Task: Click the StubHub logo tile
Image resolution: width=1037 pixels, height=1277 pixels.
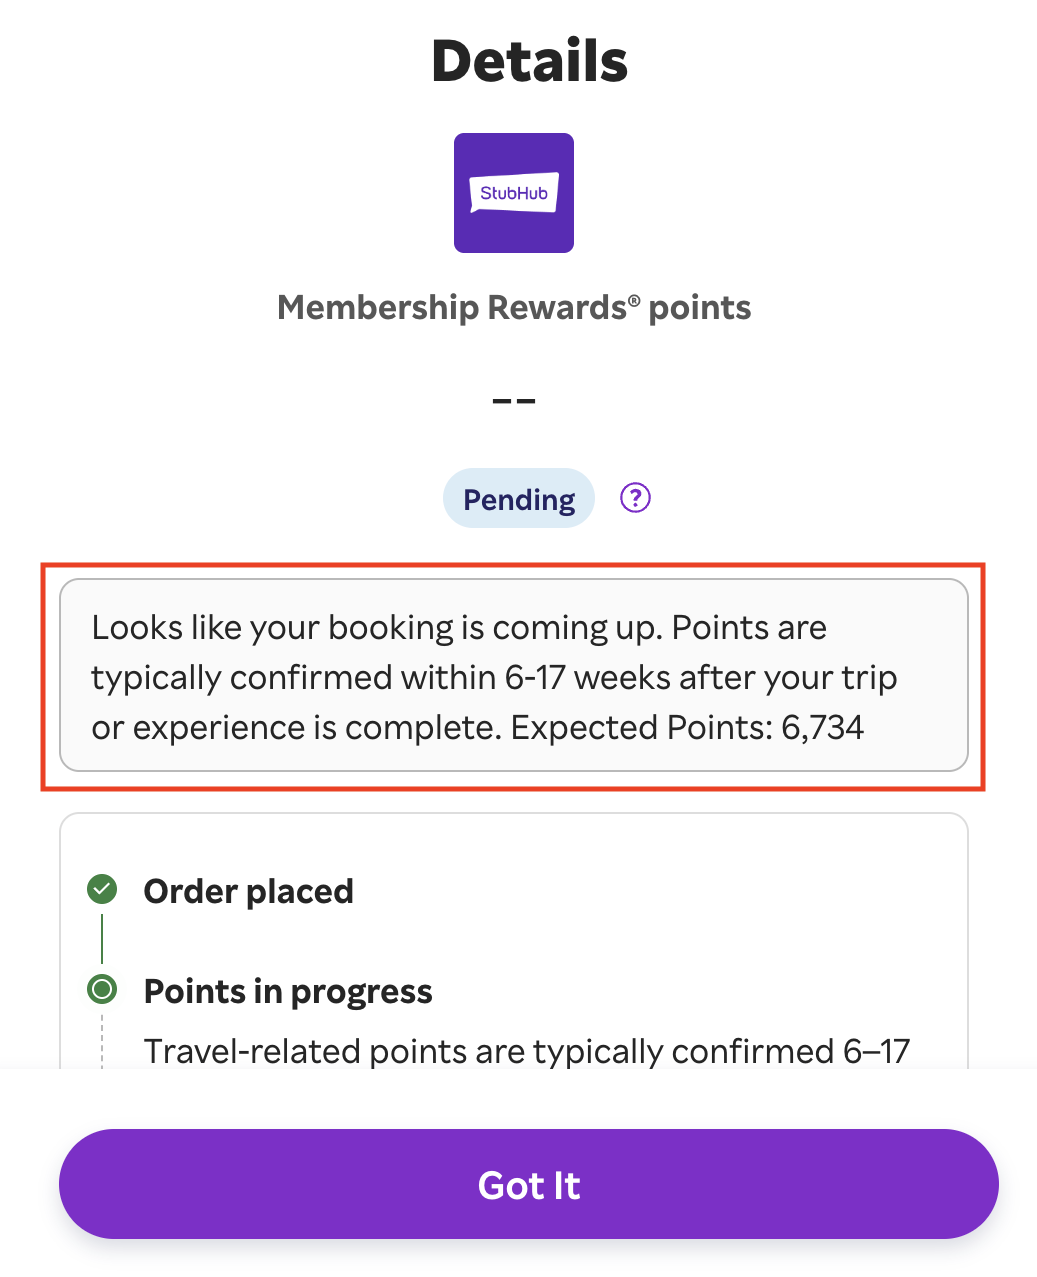Action: coord(514,193)
